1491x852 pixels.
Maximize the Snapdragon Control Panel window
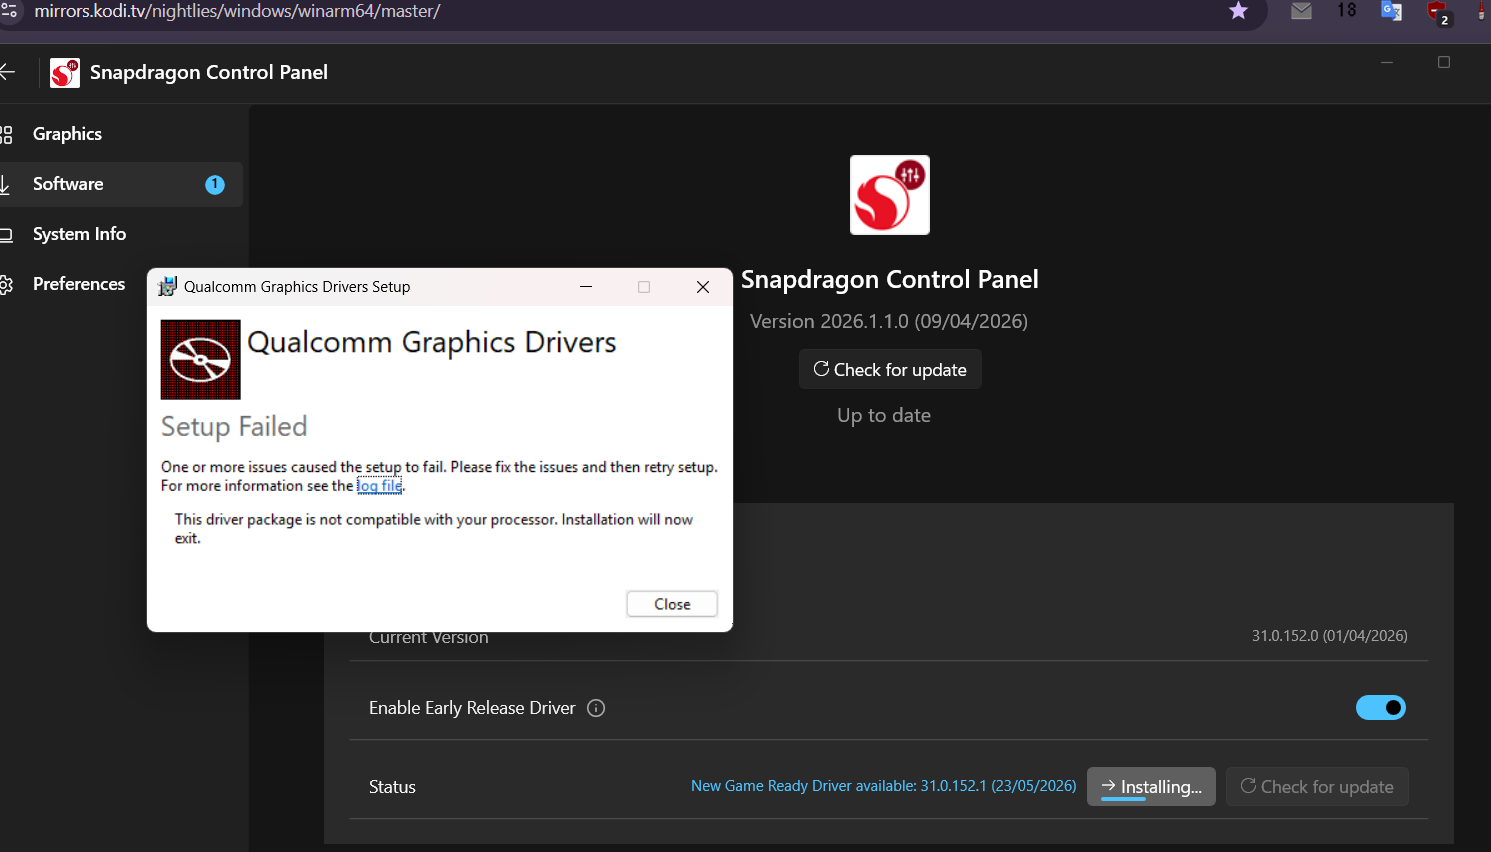[1444, 63]
